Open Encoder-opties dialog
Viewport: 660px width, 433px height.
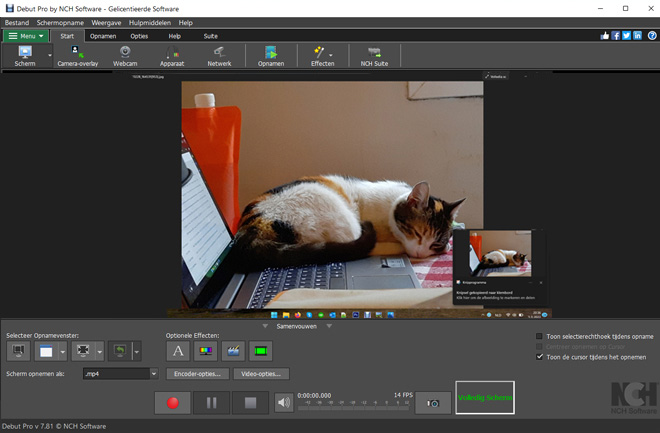(x=197, y=374)
